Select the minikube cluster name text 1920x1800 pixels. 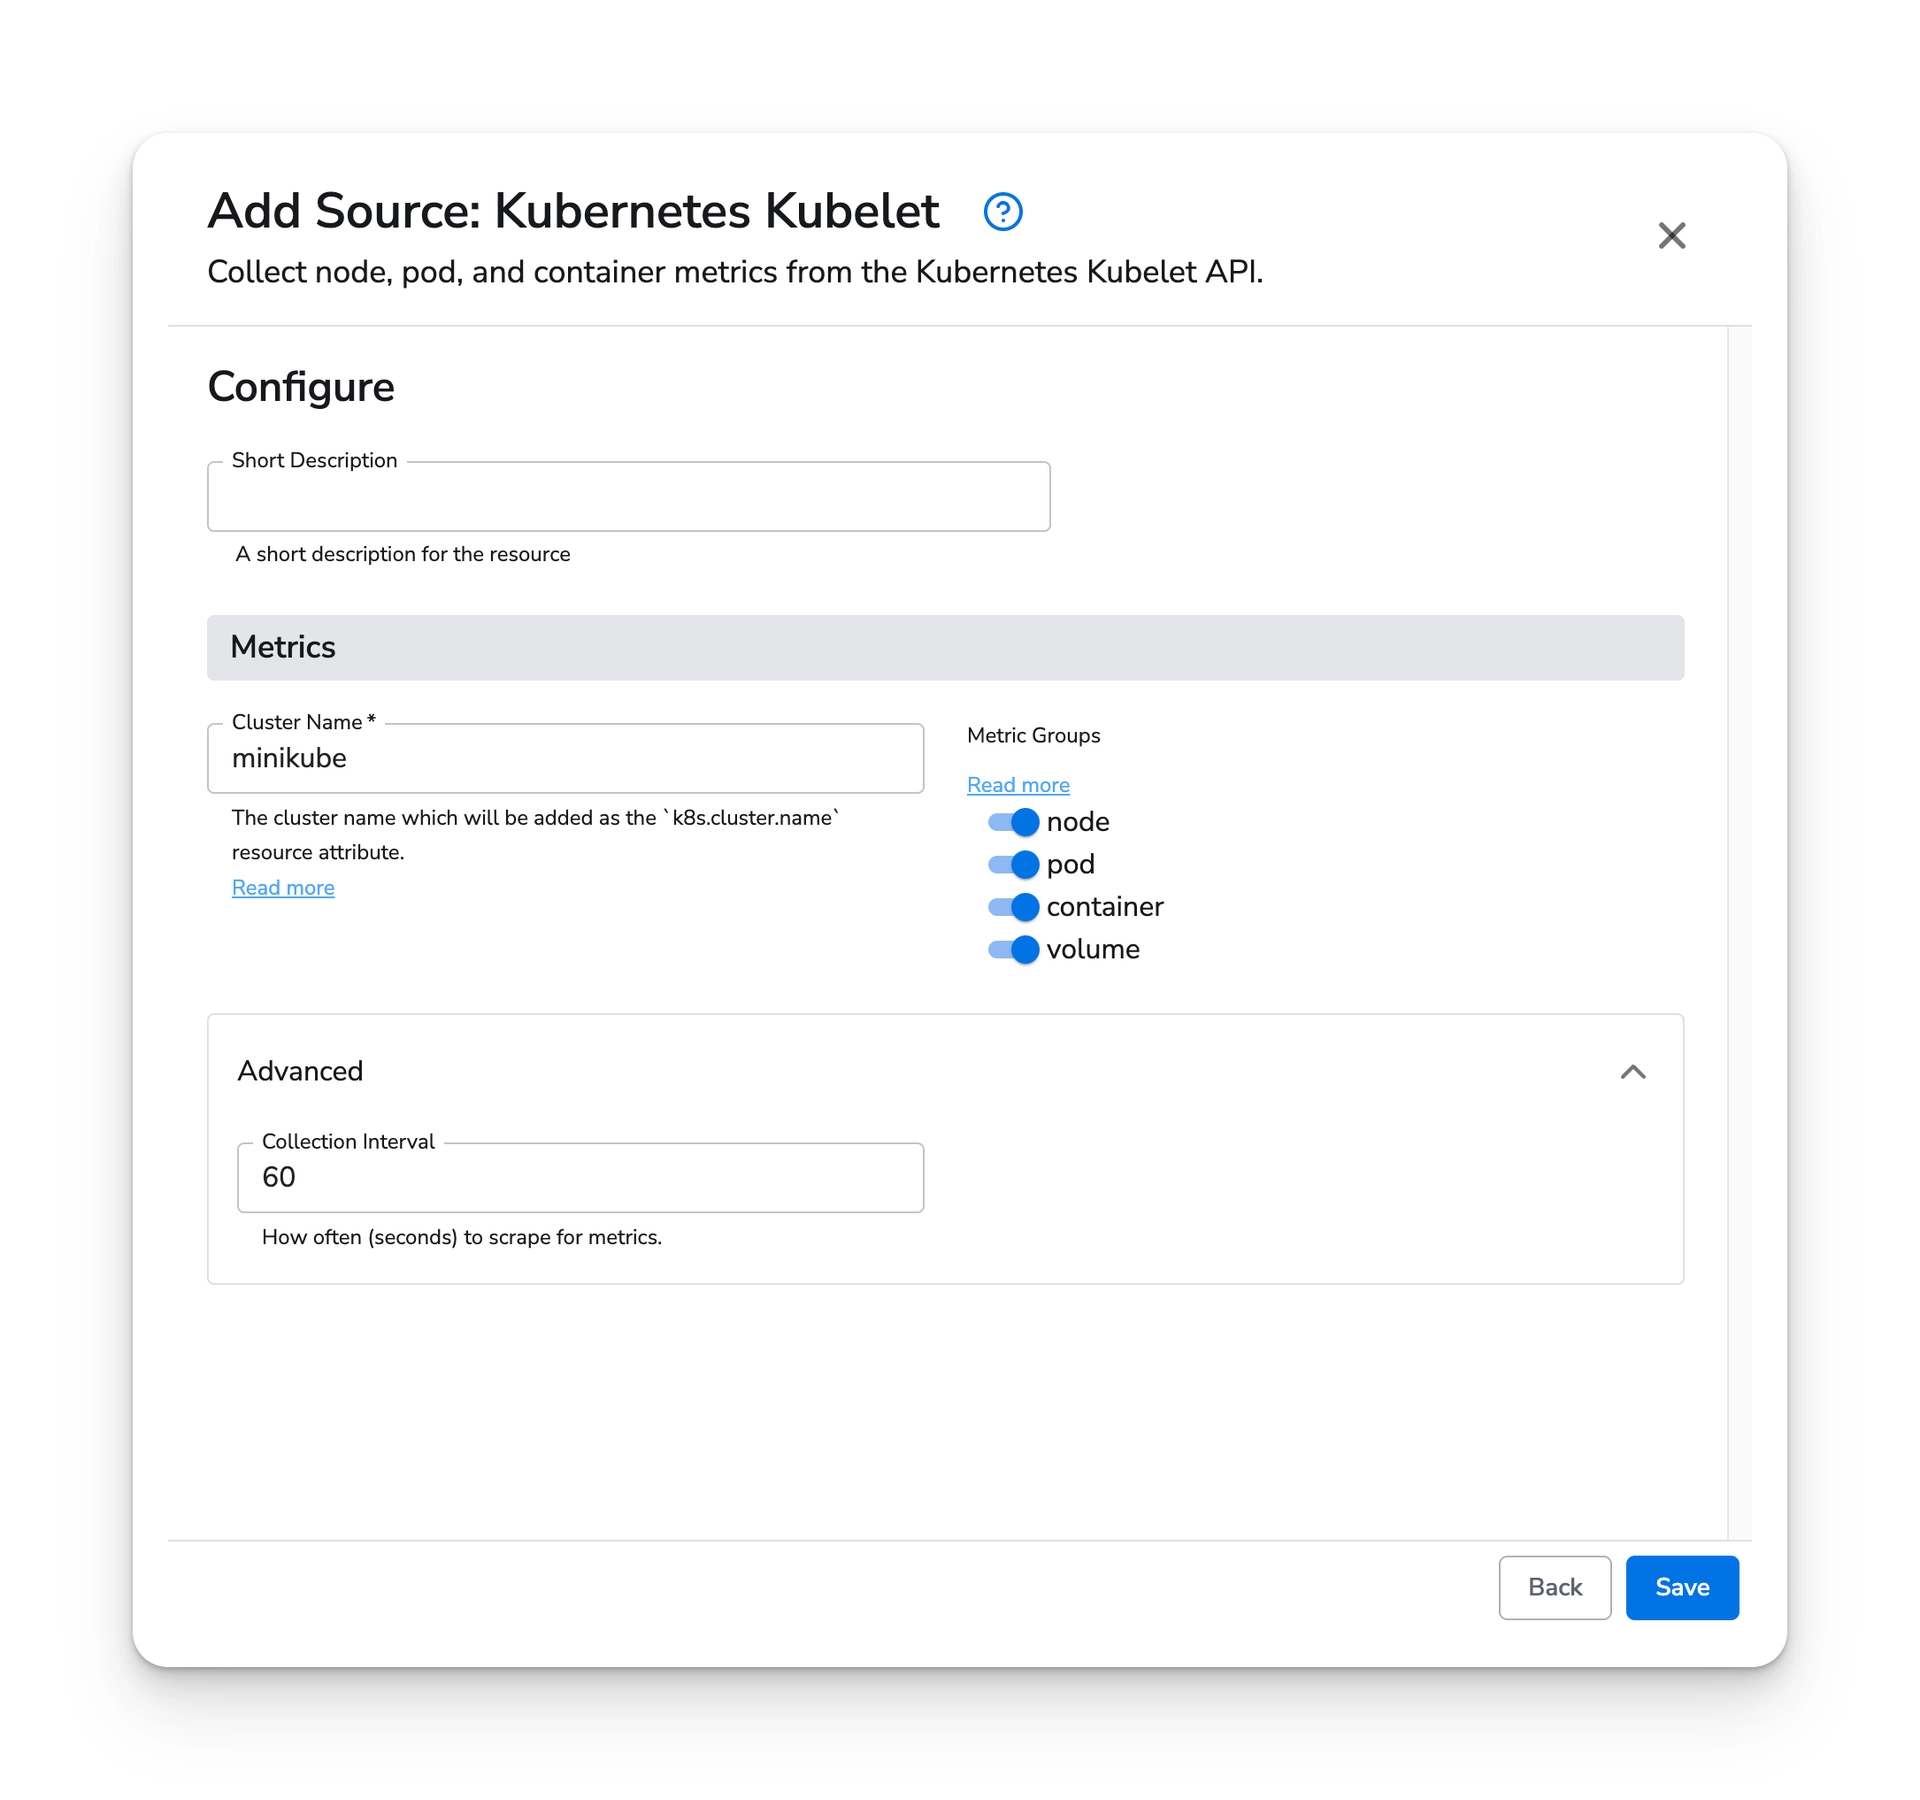coord(290,758)
